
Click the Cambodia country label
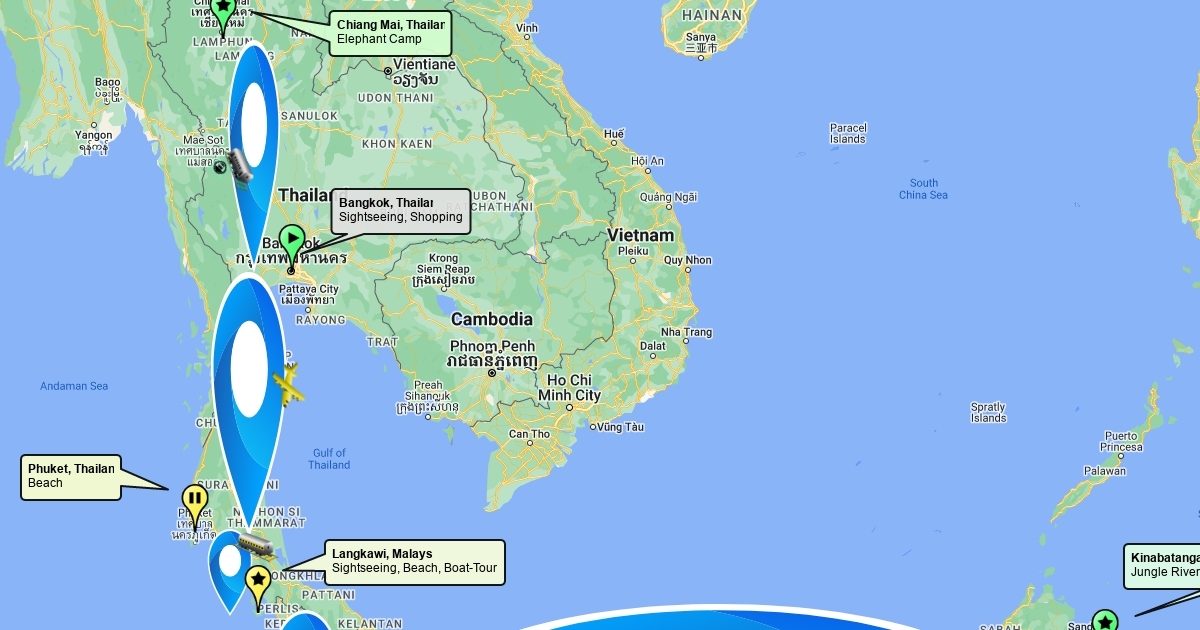point(491,320)
